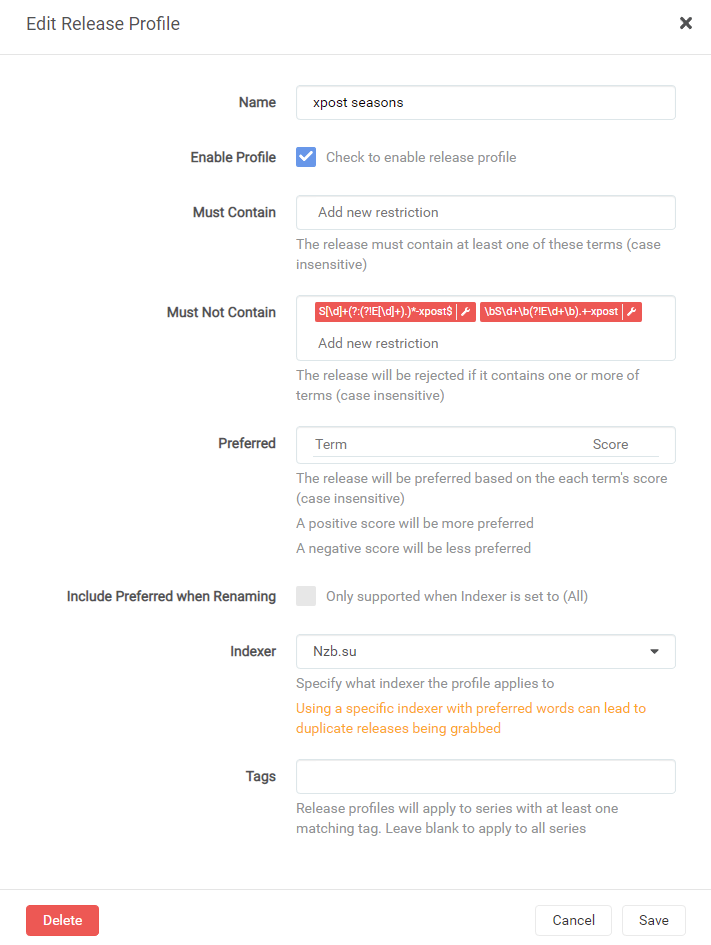Click the close X icon of the Edit Release Profile dialog
Image resolution: width=711 pixels, height=945 pixels.
point(686,22)
